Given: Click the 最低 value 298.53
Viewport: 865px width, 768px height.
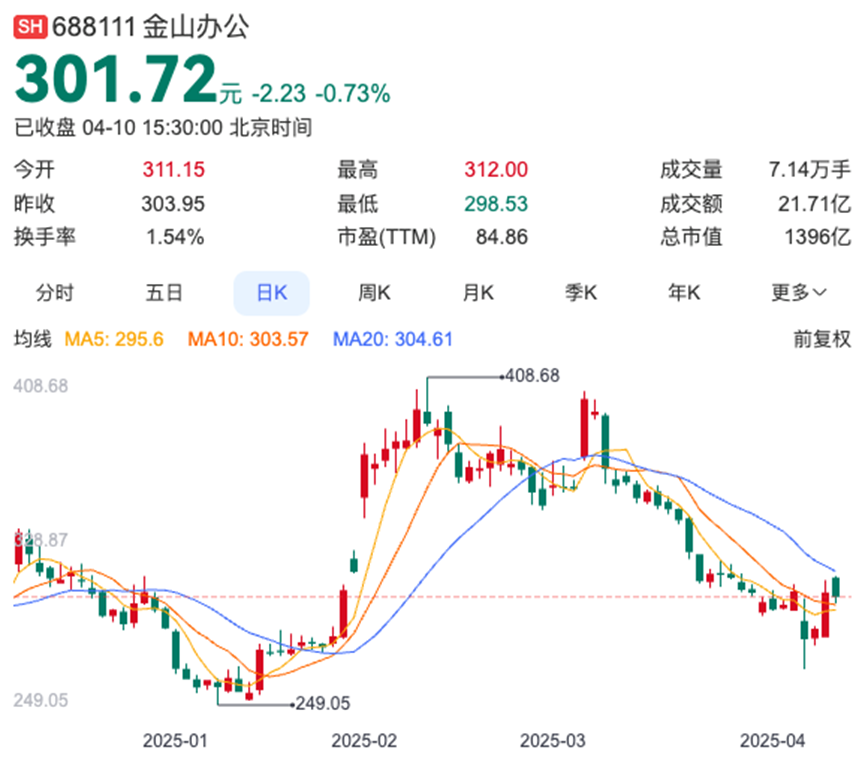Looking at the screenshot, I should point(496,204).
